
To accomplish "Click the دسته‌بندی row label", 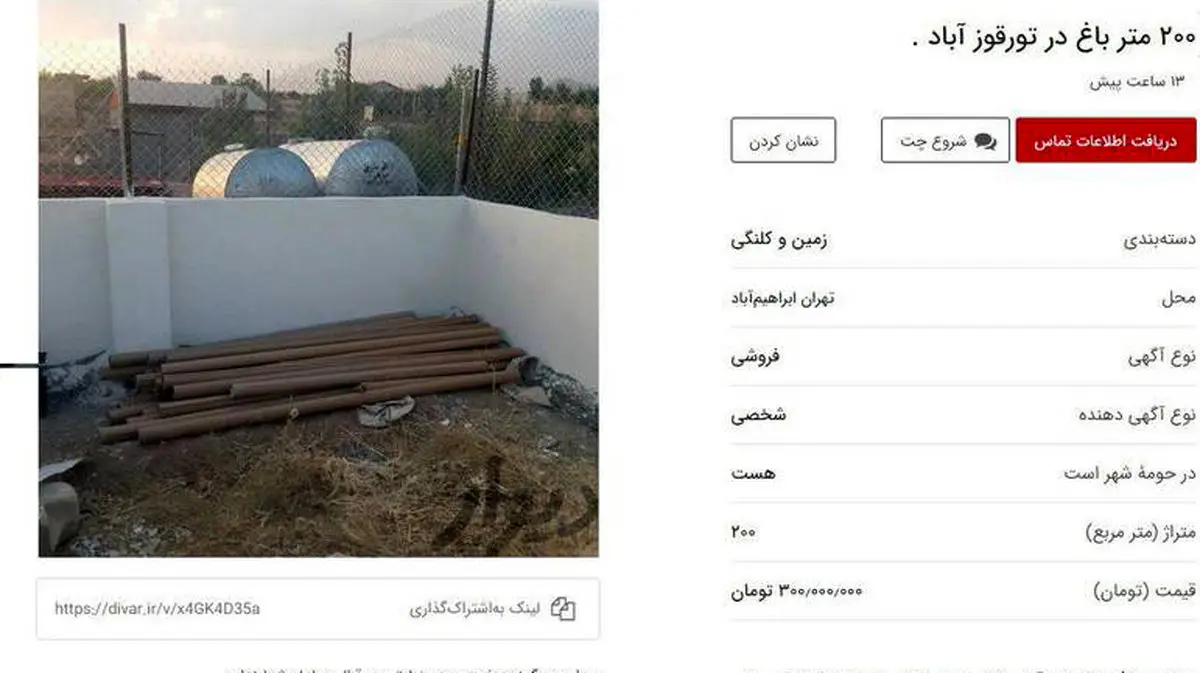I will click(x=1160, y=240).
